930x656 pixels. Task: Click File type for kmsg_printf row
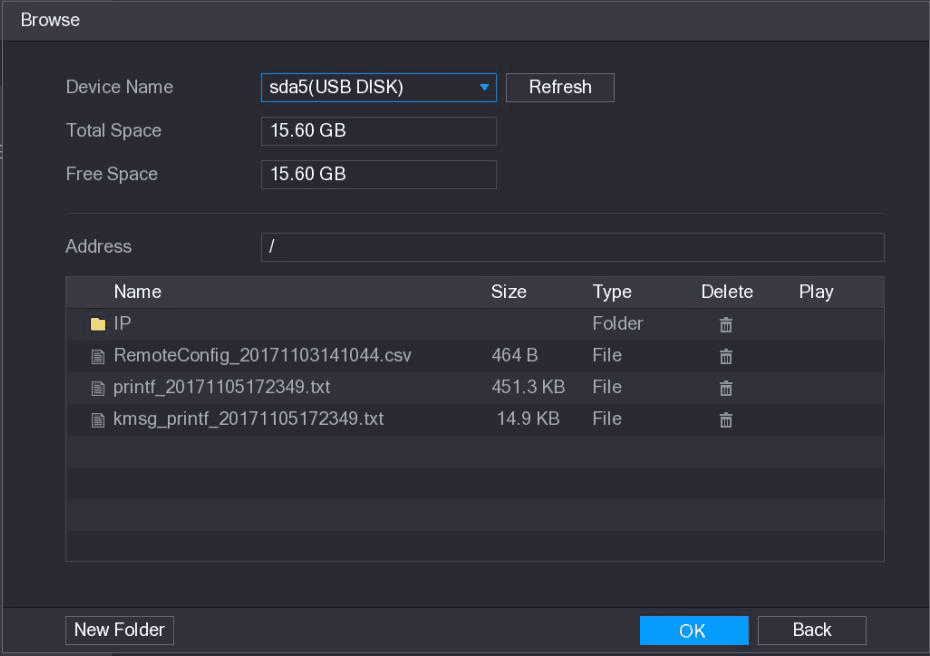coord(607,419)
